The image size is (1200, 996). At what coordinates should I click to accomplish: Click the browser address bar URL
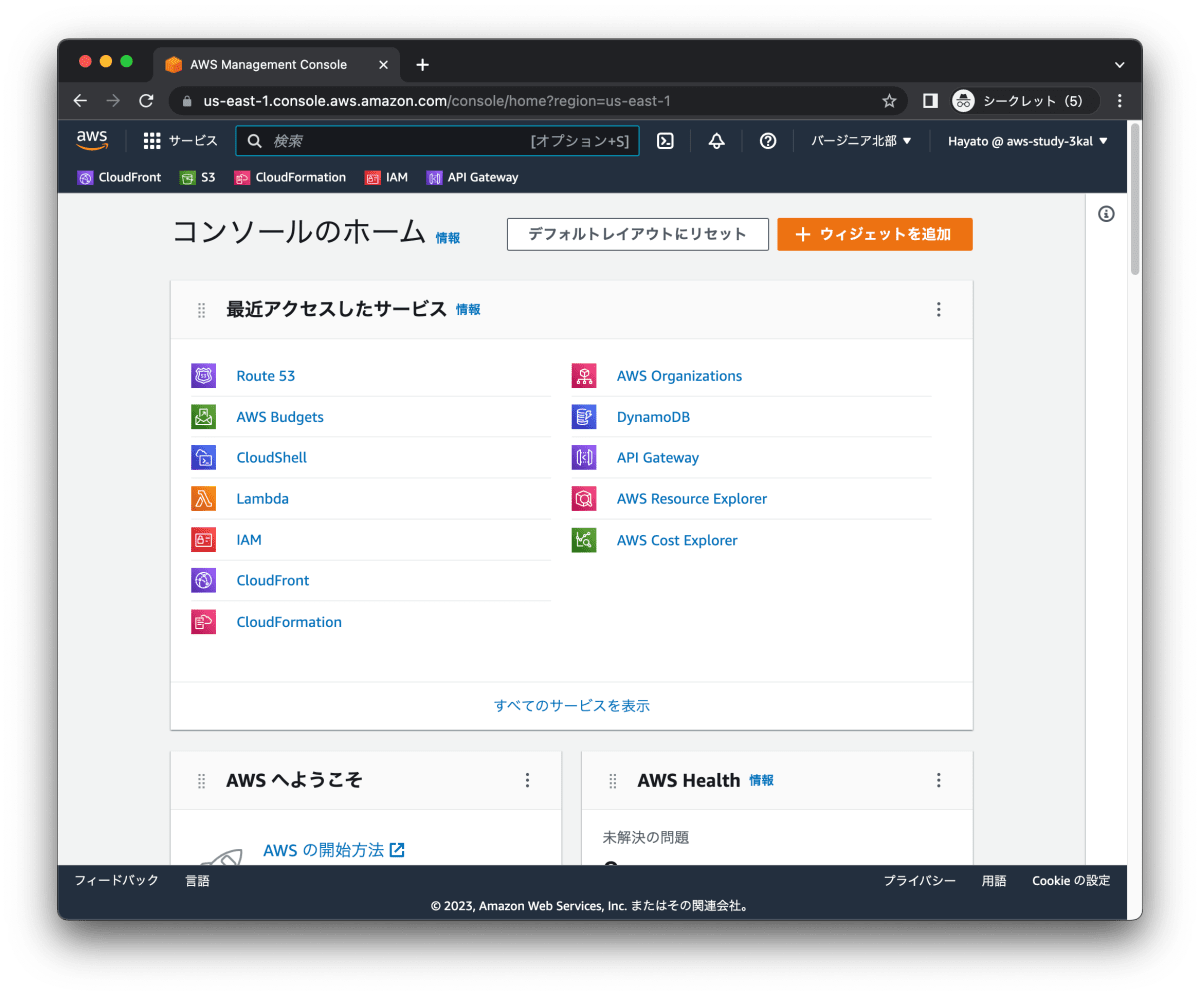point(436,101)
